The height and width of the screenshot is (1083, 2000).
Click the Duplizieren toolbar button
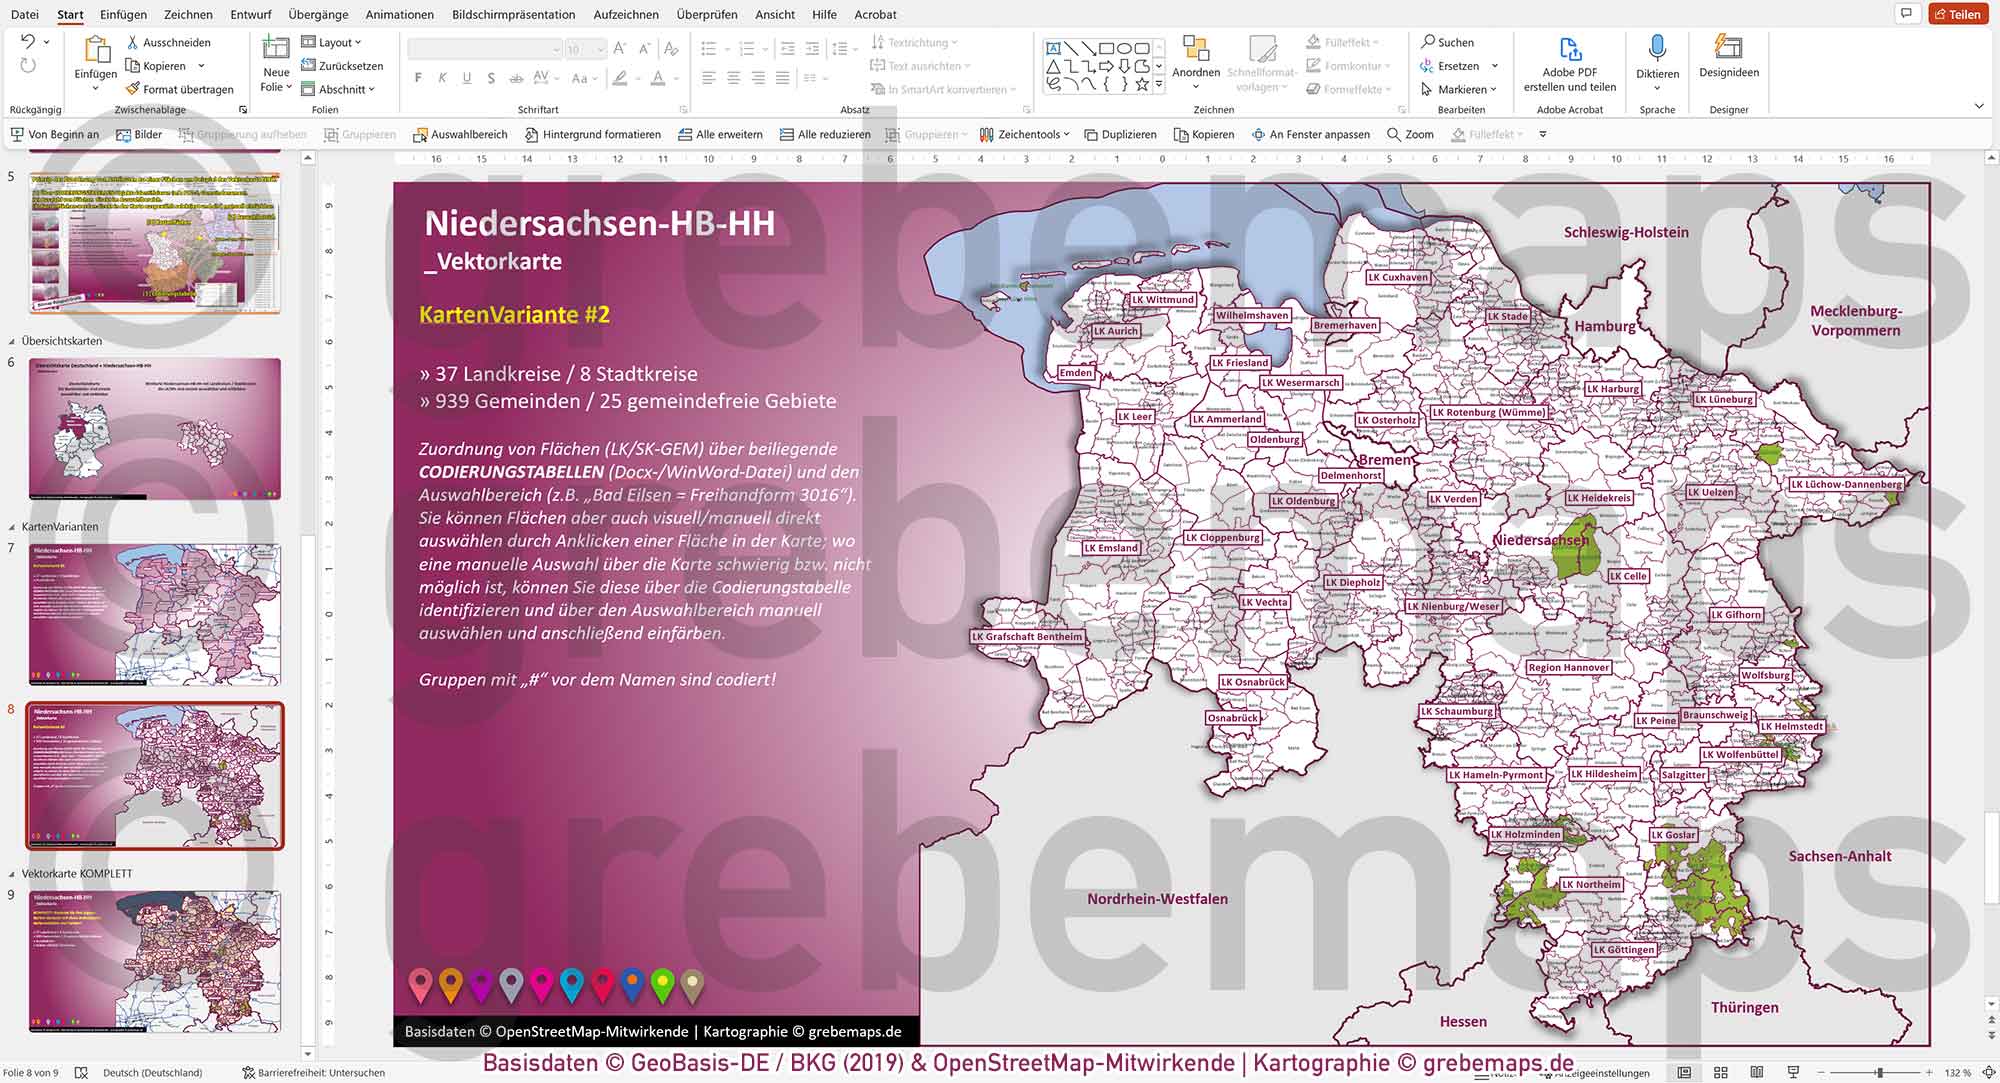tap(1119, 134)
